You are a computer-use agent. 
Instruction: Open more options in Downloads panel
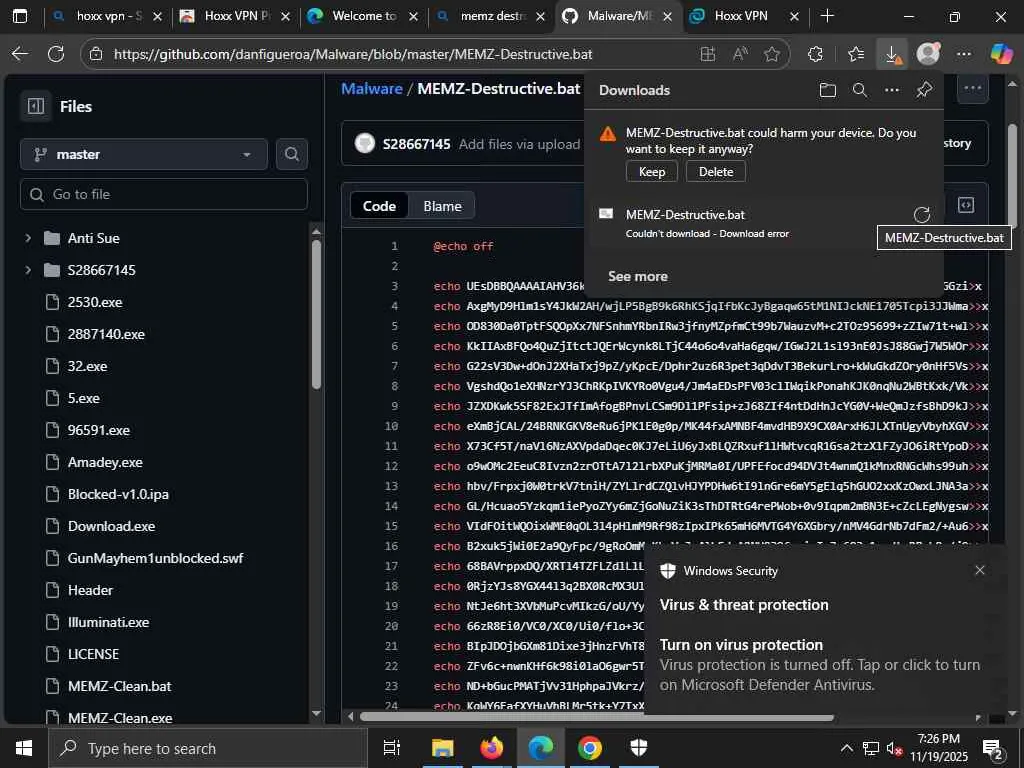tap(892, 90)
